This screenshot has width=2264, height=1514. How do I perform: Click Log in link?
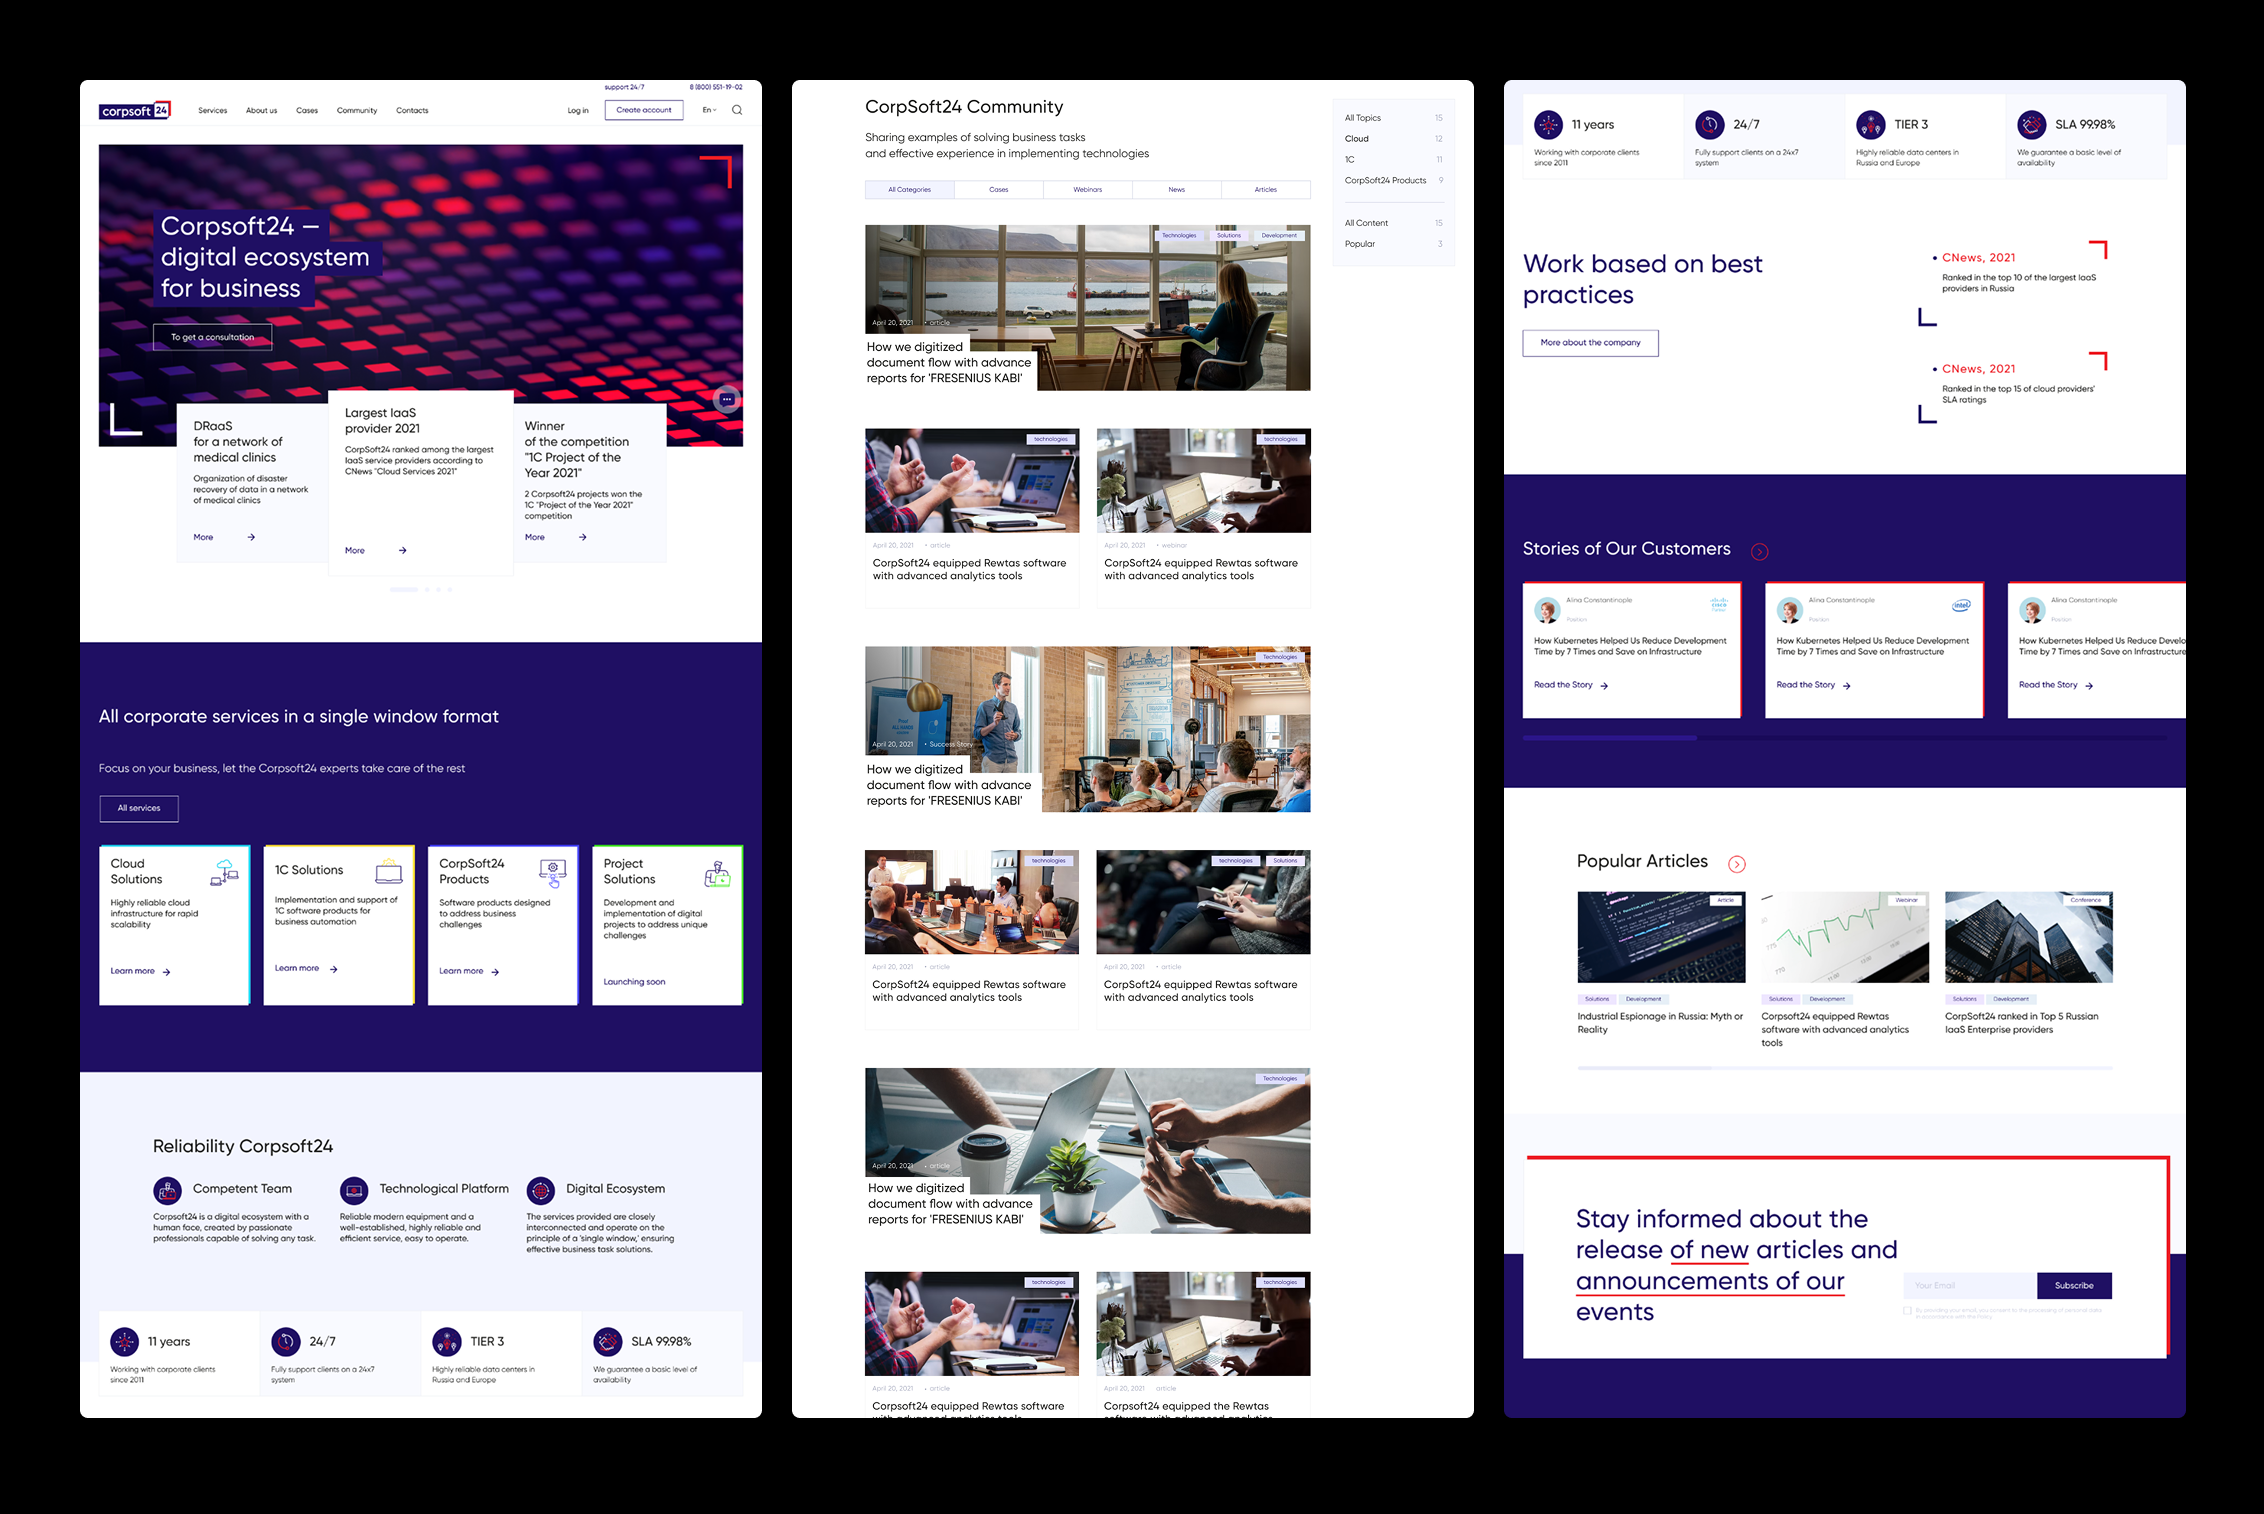(578, 110)
